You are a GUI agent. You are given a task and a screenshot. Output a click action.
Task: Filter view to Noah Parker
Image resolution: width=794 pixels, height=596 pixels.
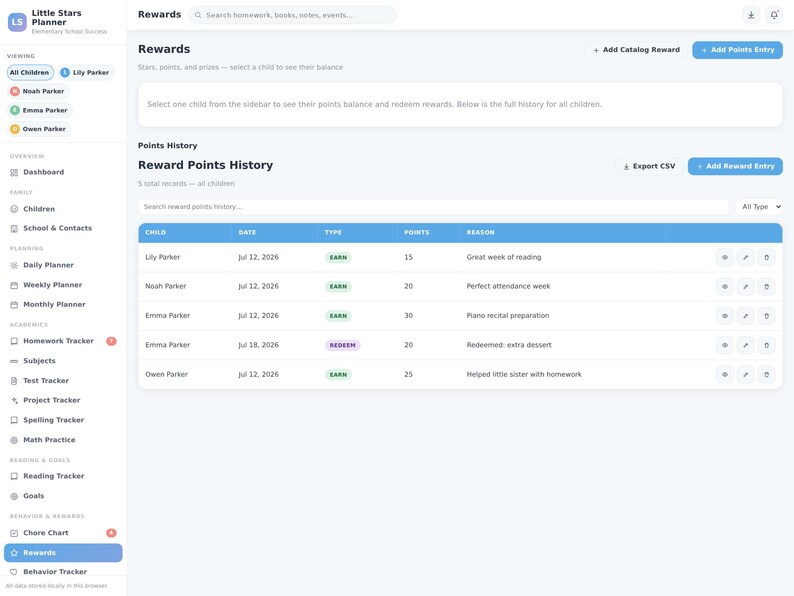pos(38,91)
